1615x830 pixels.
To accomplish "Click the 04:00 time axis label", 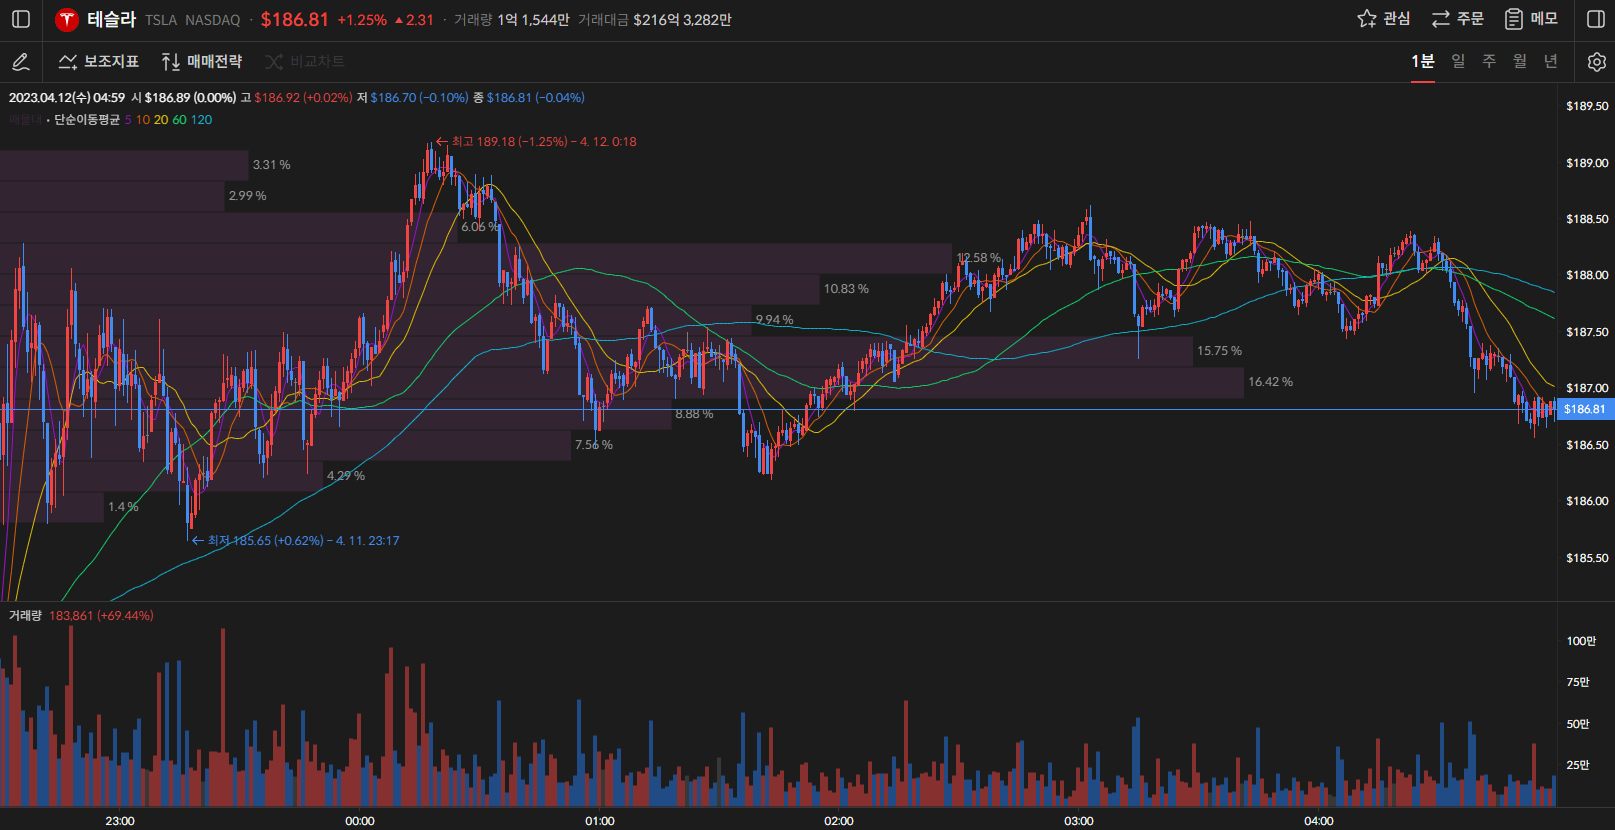I will (1319, 821).
